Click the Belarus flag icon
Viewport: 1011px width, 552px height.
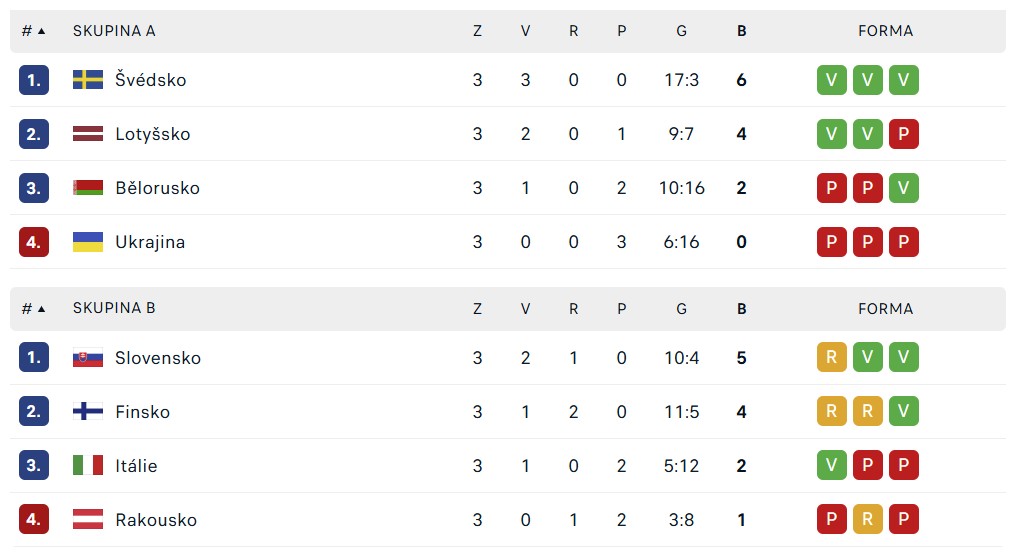[88, 188]
